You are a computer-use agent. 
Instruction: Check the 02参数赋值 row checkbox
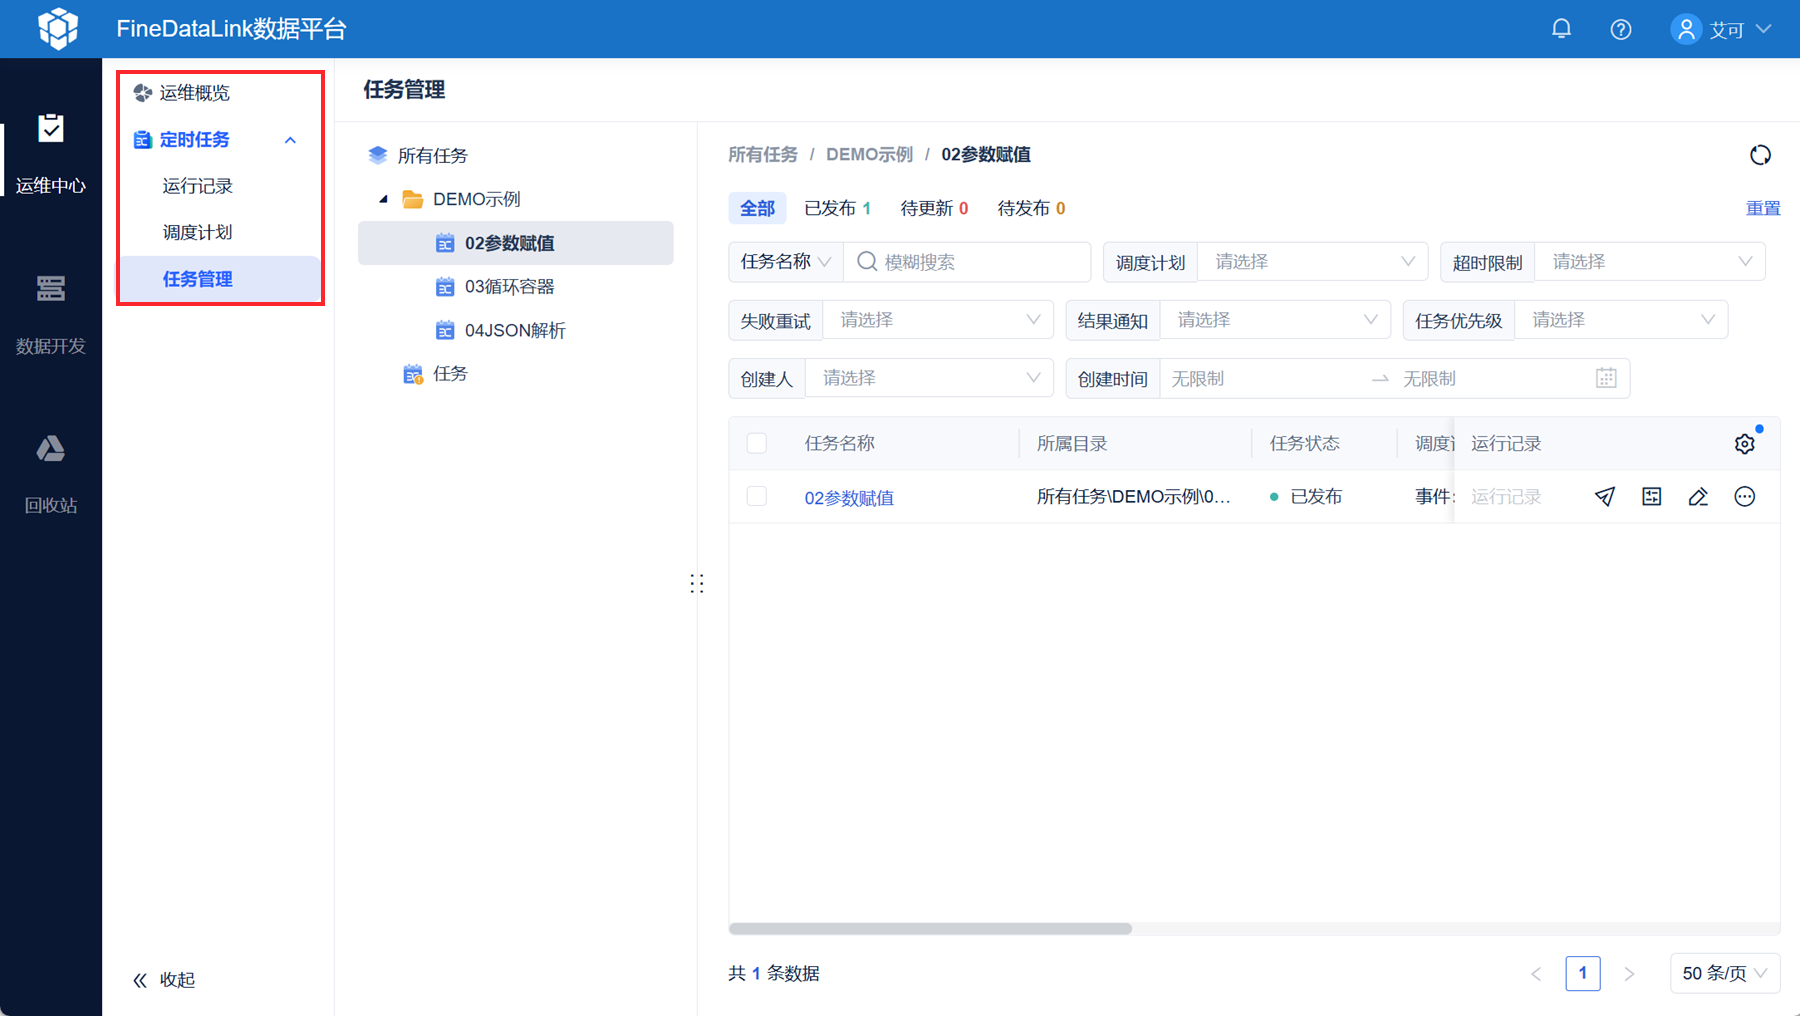[x=757, y=496]
